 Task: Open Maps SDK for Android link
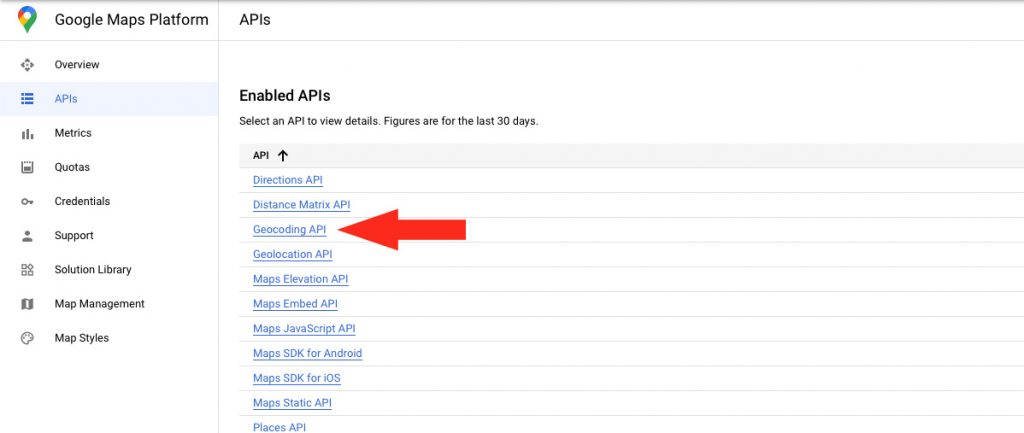click(x=308, y=353)
